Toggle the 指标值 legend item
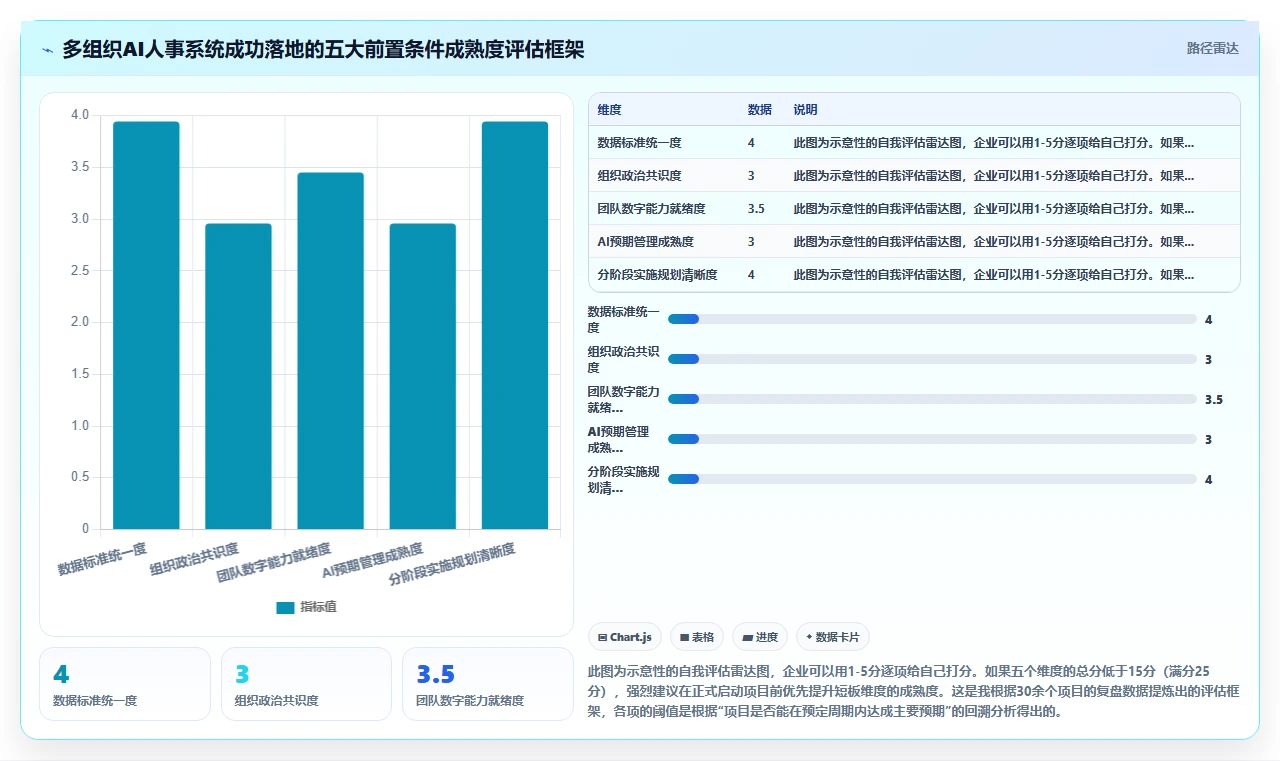Image resolution: width=1280 pixels, height=761 pixels. tap(306, 607)
